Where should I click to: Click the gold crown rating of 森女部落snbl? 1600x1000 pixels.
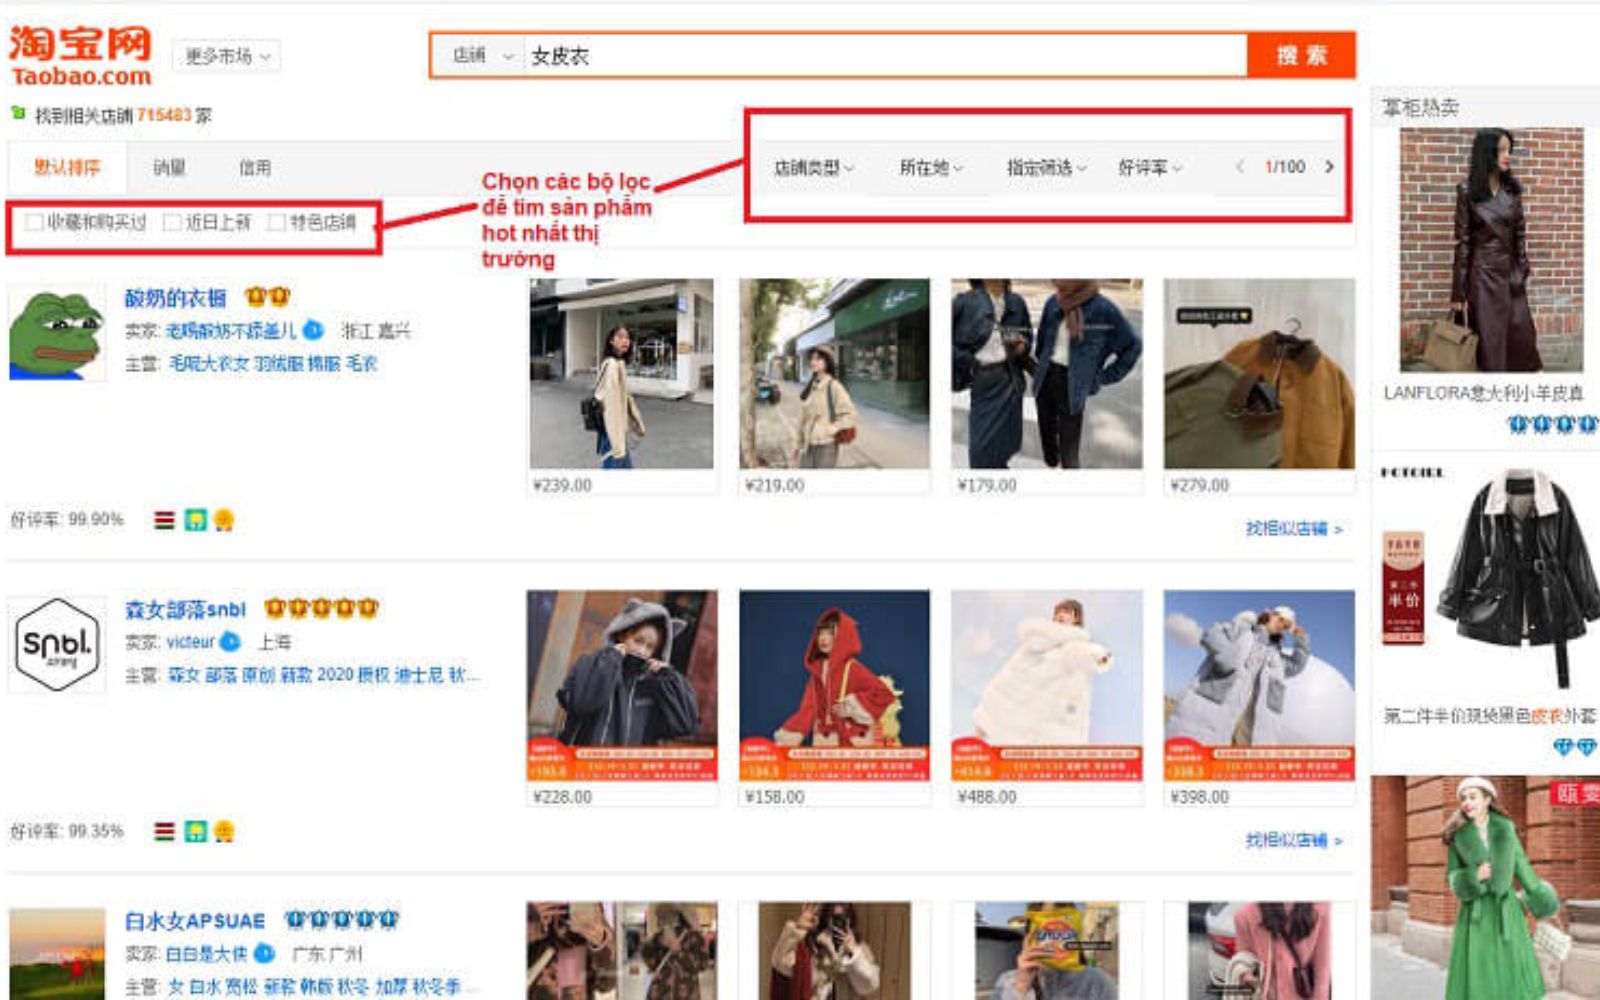(x=321, y=609)
